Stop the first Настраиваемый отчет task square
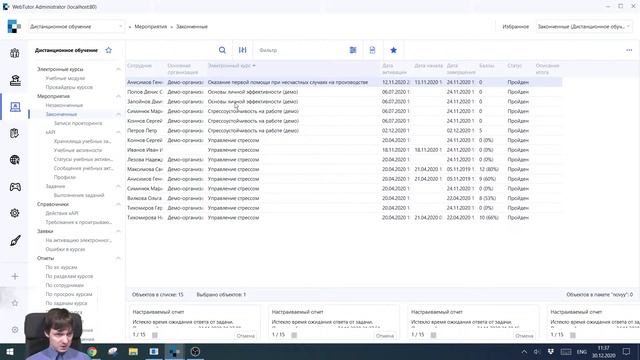This screenshot has height=360, width=640. (x=155, y=335)
